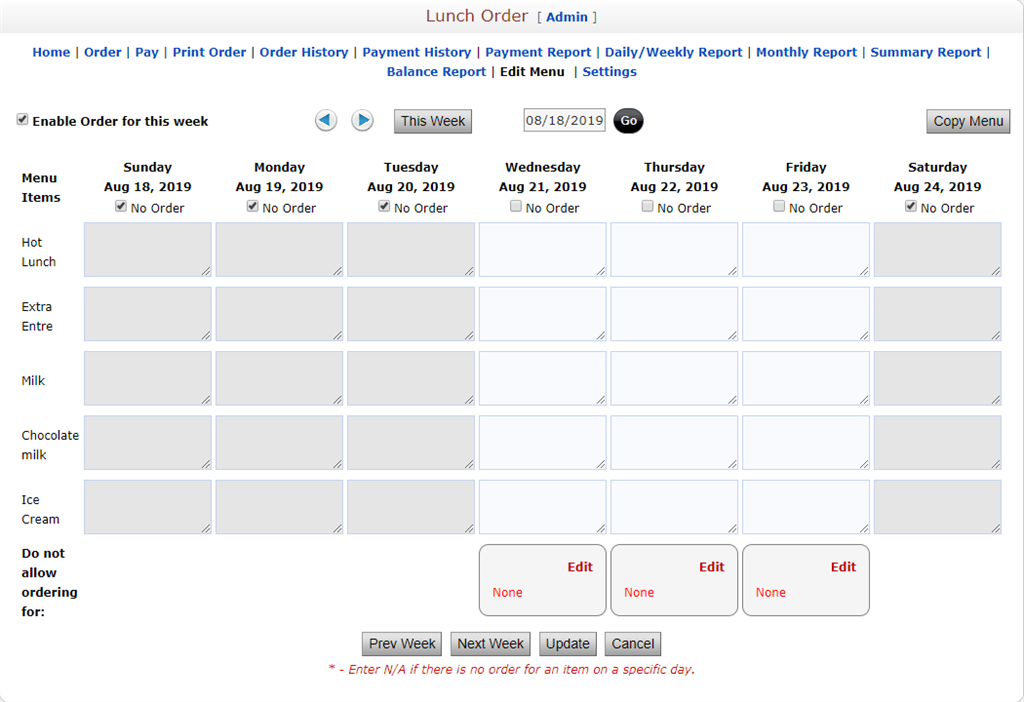The height and width of the screenshot is (702, 1024).
Task: Switch to the Order History section
Action: tap(304, 52)
